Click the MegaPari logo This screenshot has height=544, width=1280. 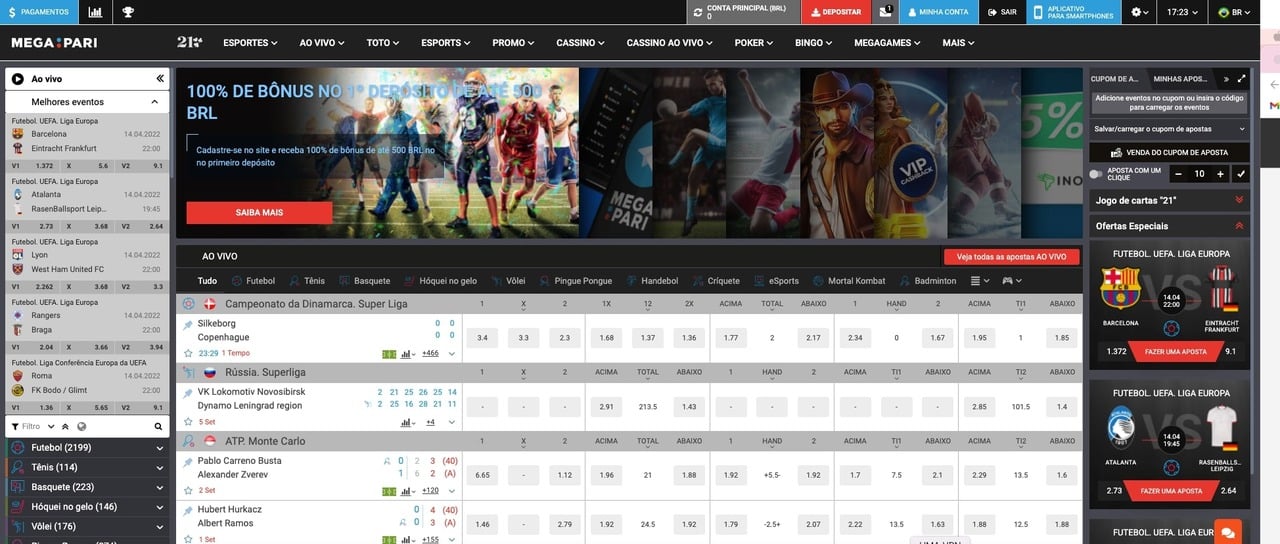point(54,43)
